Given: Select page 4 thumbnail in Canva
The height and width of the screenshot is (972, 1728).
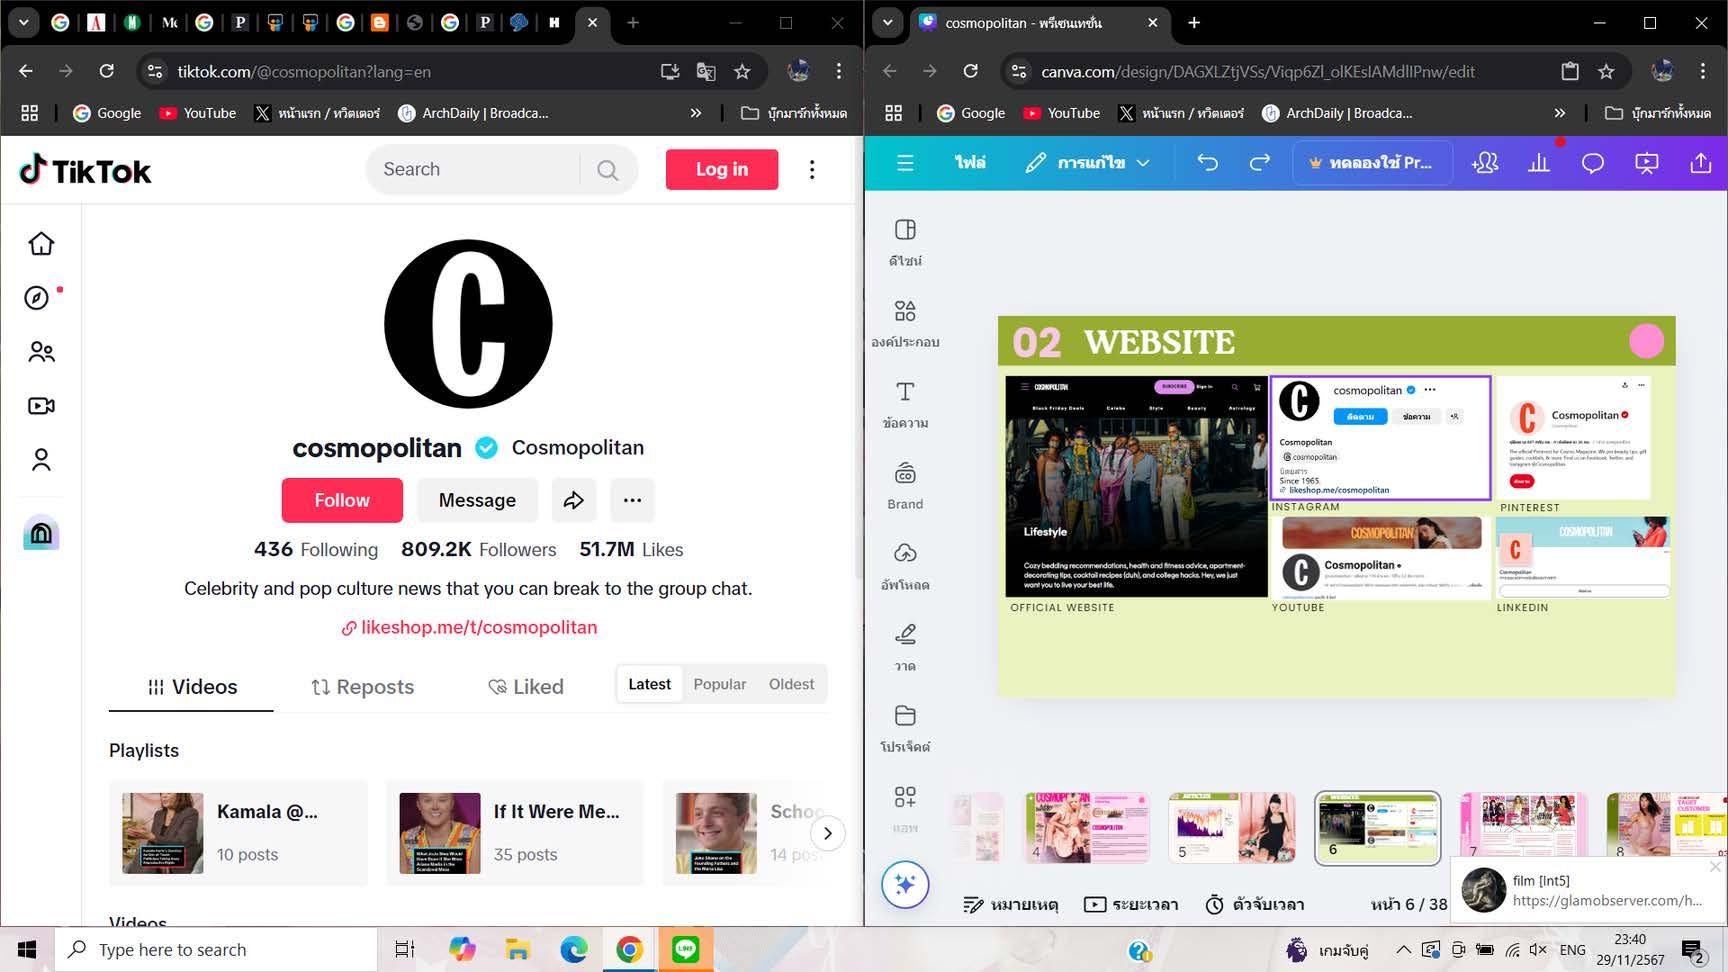Looking at the screenshot, I should pyautogui.click(x=1087, y=827).
